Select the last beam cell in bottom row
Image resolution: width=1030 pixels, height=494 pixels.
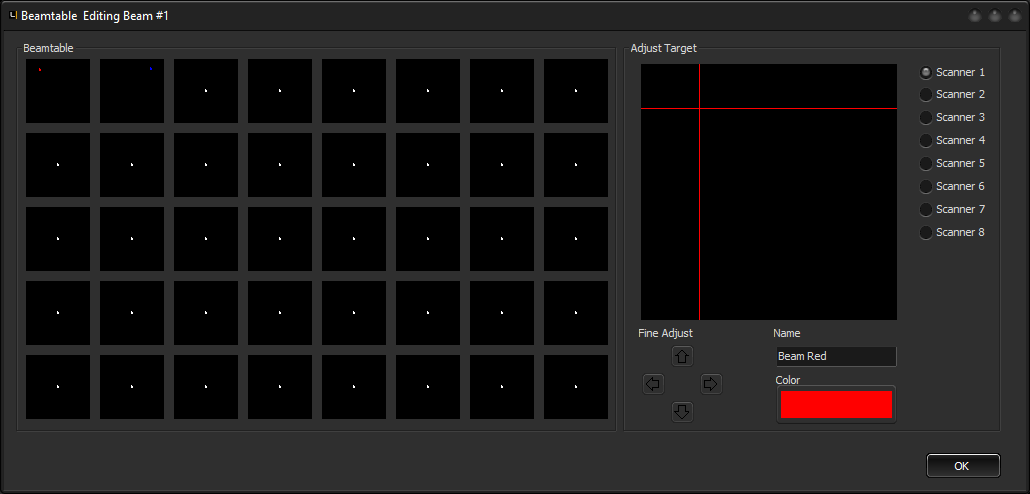(576, 387)
